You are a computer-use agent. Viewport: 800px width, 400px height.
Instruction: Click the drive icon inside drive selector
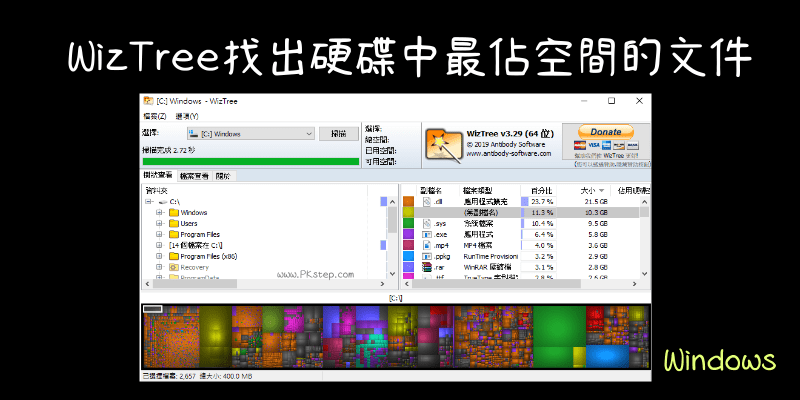193,134
